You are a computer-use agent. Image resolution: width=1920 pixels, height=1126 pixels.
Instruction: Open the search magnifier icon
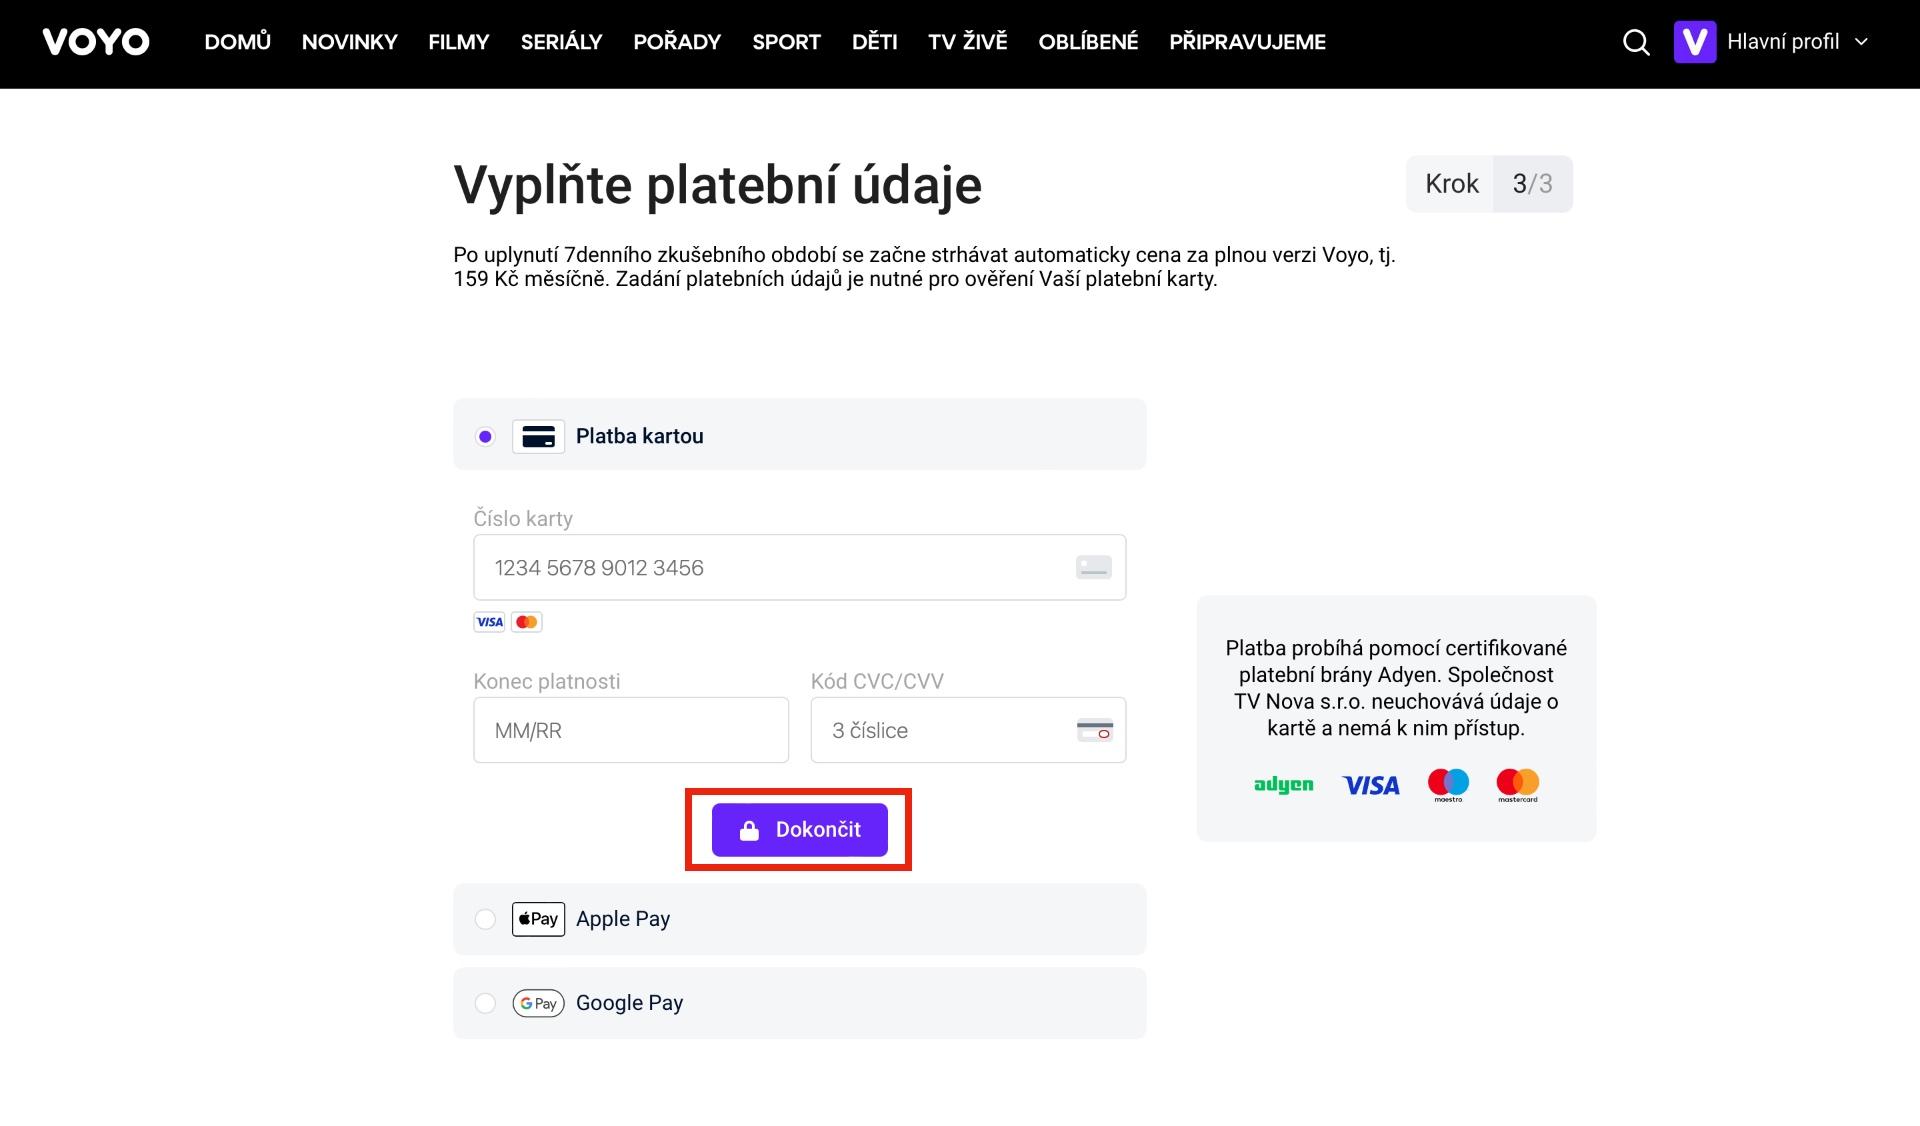point(1636,42)
